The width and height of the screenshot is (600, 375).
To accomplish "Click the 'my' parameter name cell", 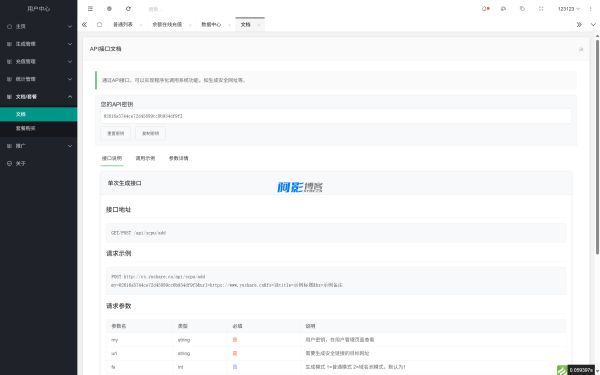I will click(139, 340).
